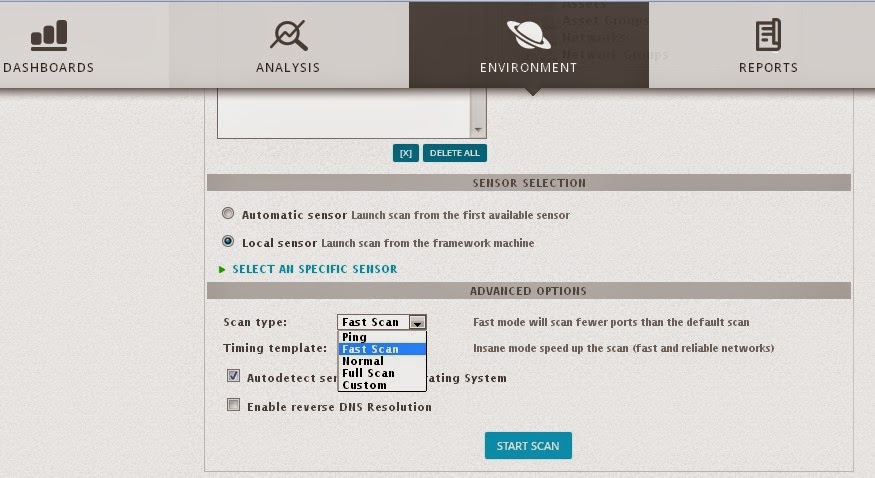Image resolution: width=875 pixels, height=478 pixels.
Task: Select the Local sensor radio button
Action: (228, 241)
